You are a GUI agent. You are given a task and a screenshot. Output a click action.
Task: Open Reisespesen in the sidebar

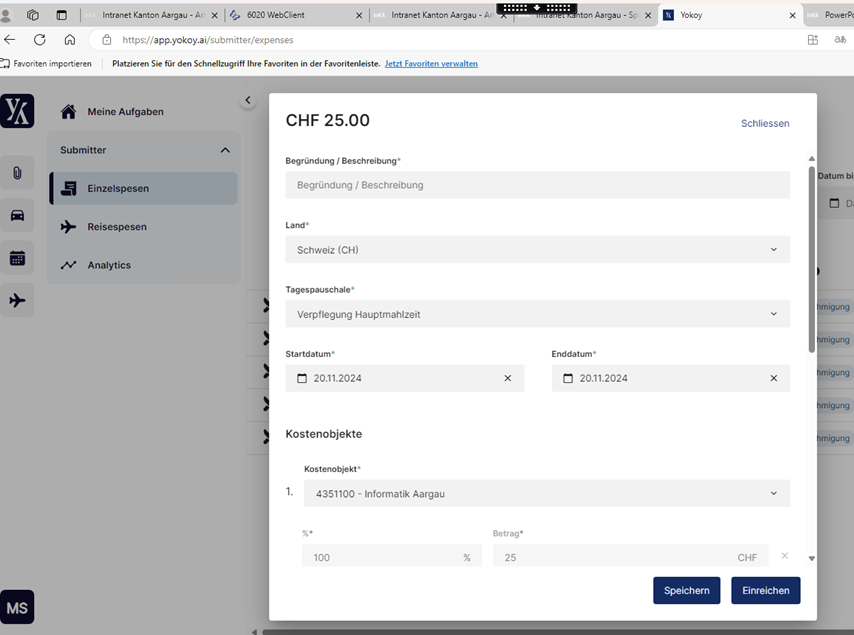[x=117, y=227]
